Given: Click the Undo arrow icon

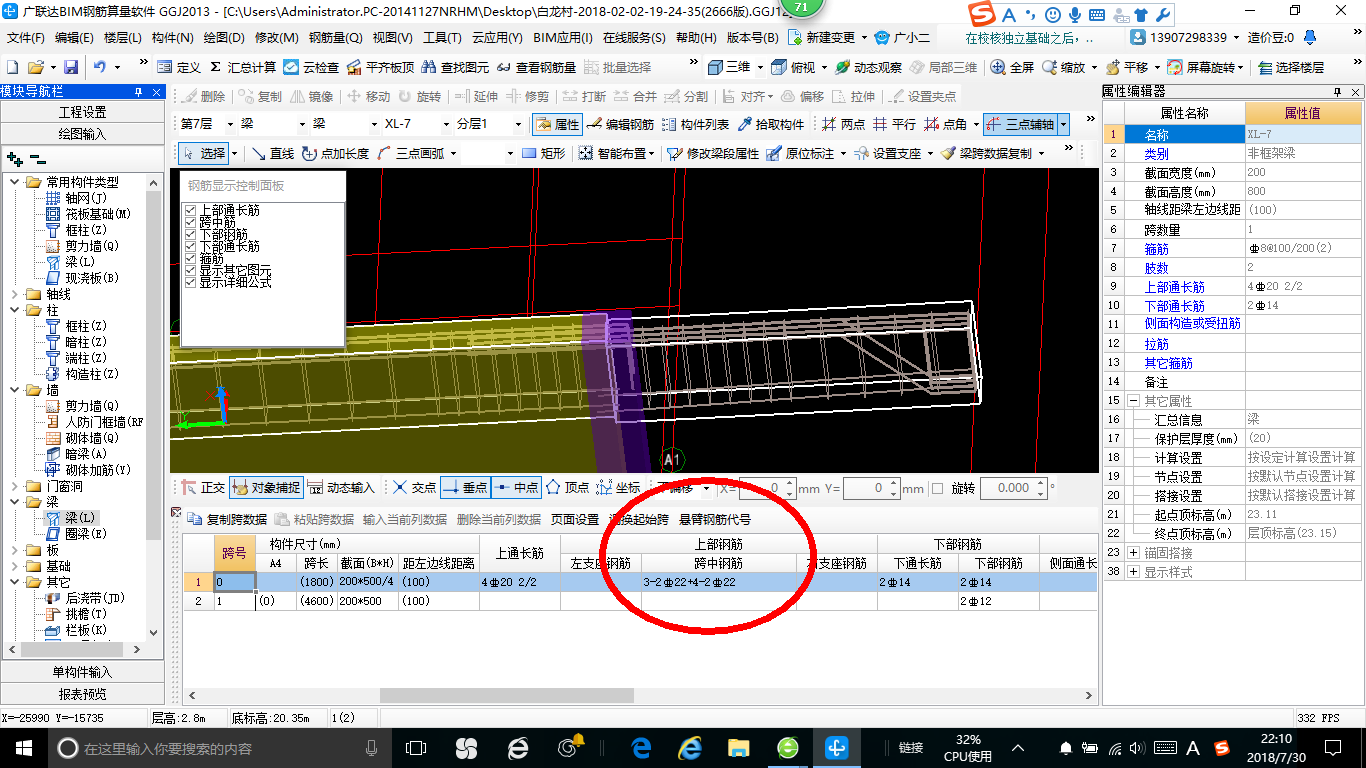Looking at the screenshot, I should pyautogui.click(x=100, y=67).
